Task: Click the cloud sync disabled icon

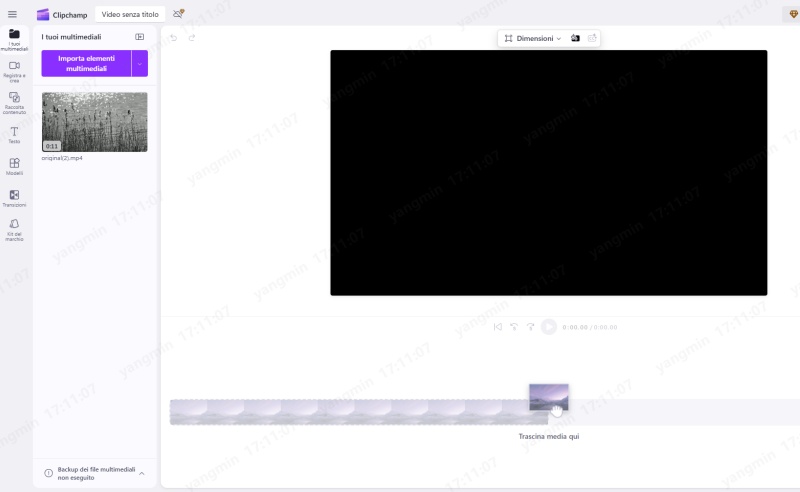Action: pyautogui.click(x=178, y=14)
